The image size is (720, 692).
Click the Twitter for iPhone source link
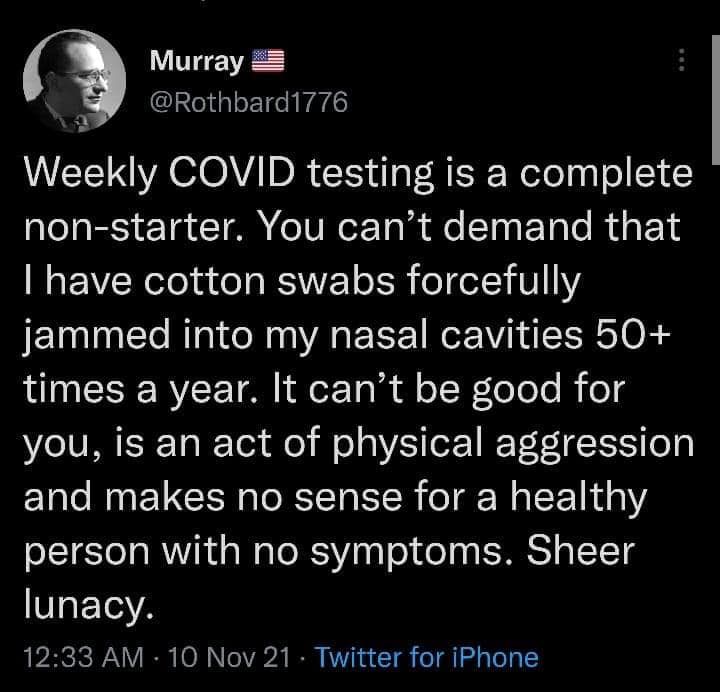click(x=427, y=657)
